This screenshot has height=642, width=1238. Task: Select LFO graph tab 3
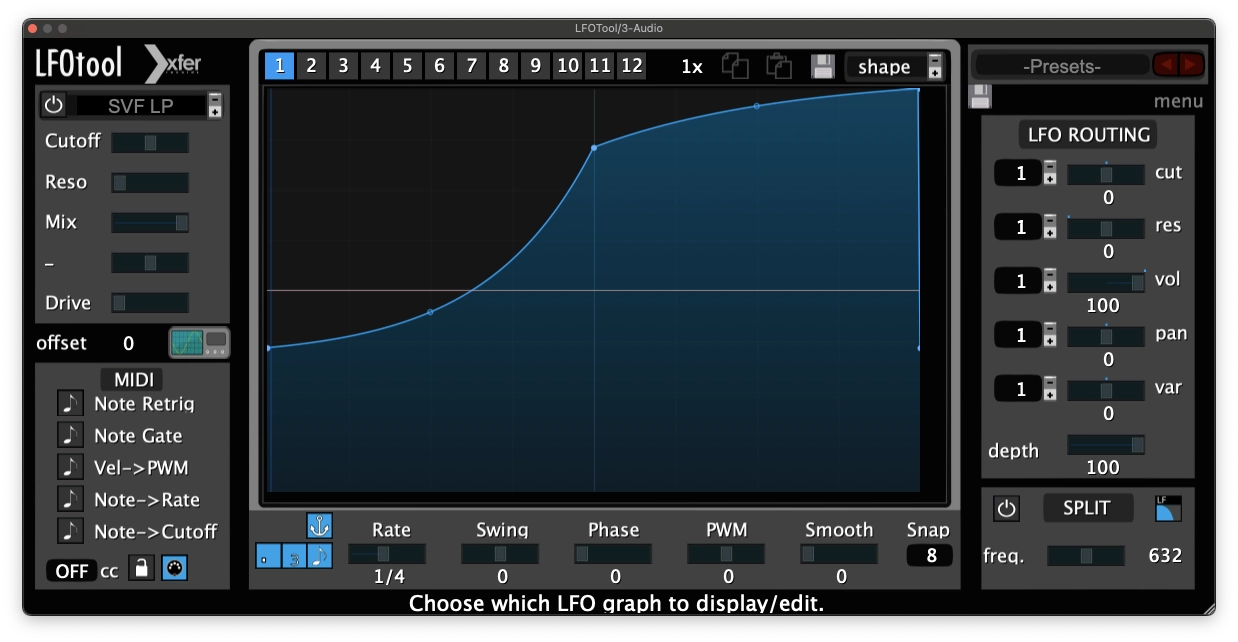343,66
